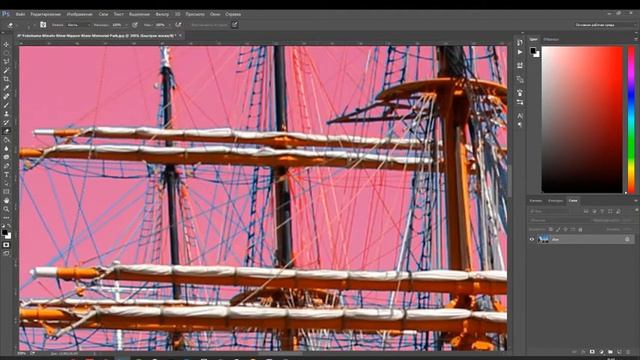
Task: Select the Horizontal Type tool
Action: tap(6, 175)
